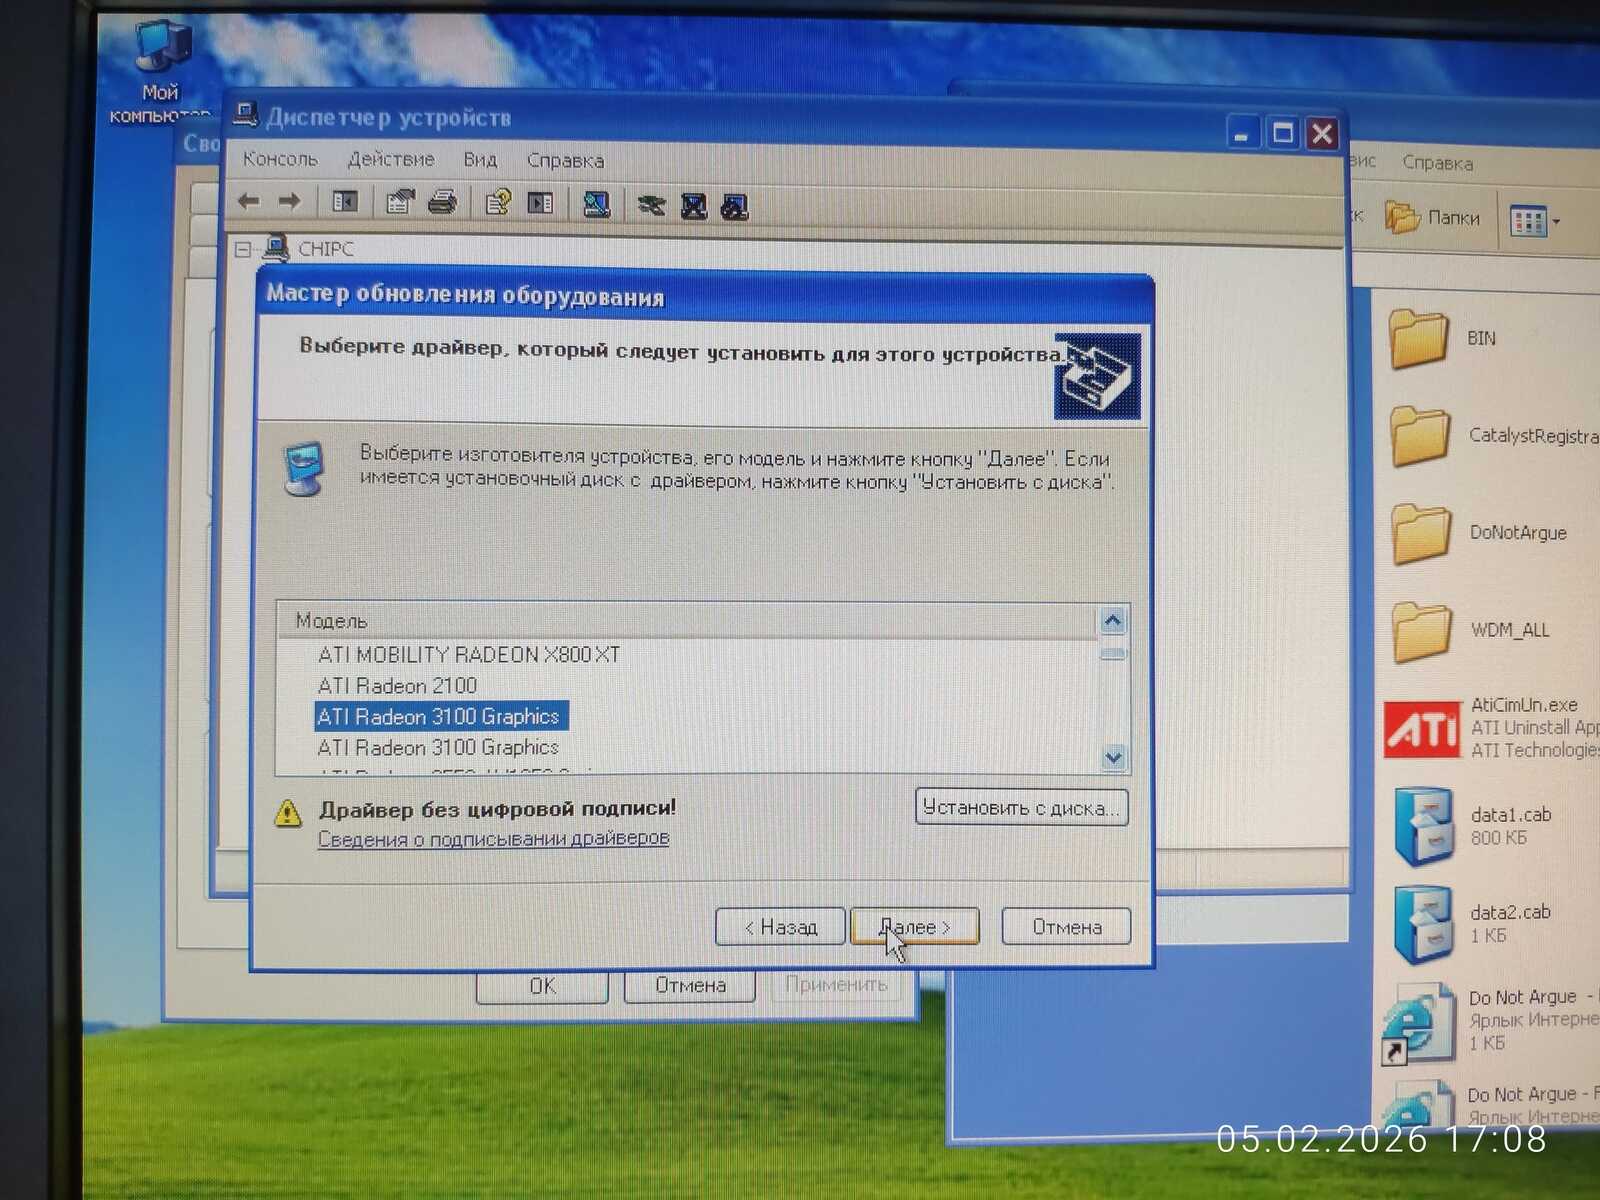Select the WDM_ALL folder icon
Image resolution: width=1600 pixels, height=1200 pixels.
point(1421,631)
